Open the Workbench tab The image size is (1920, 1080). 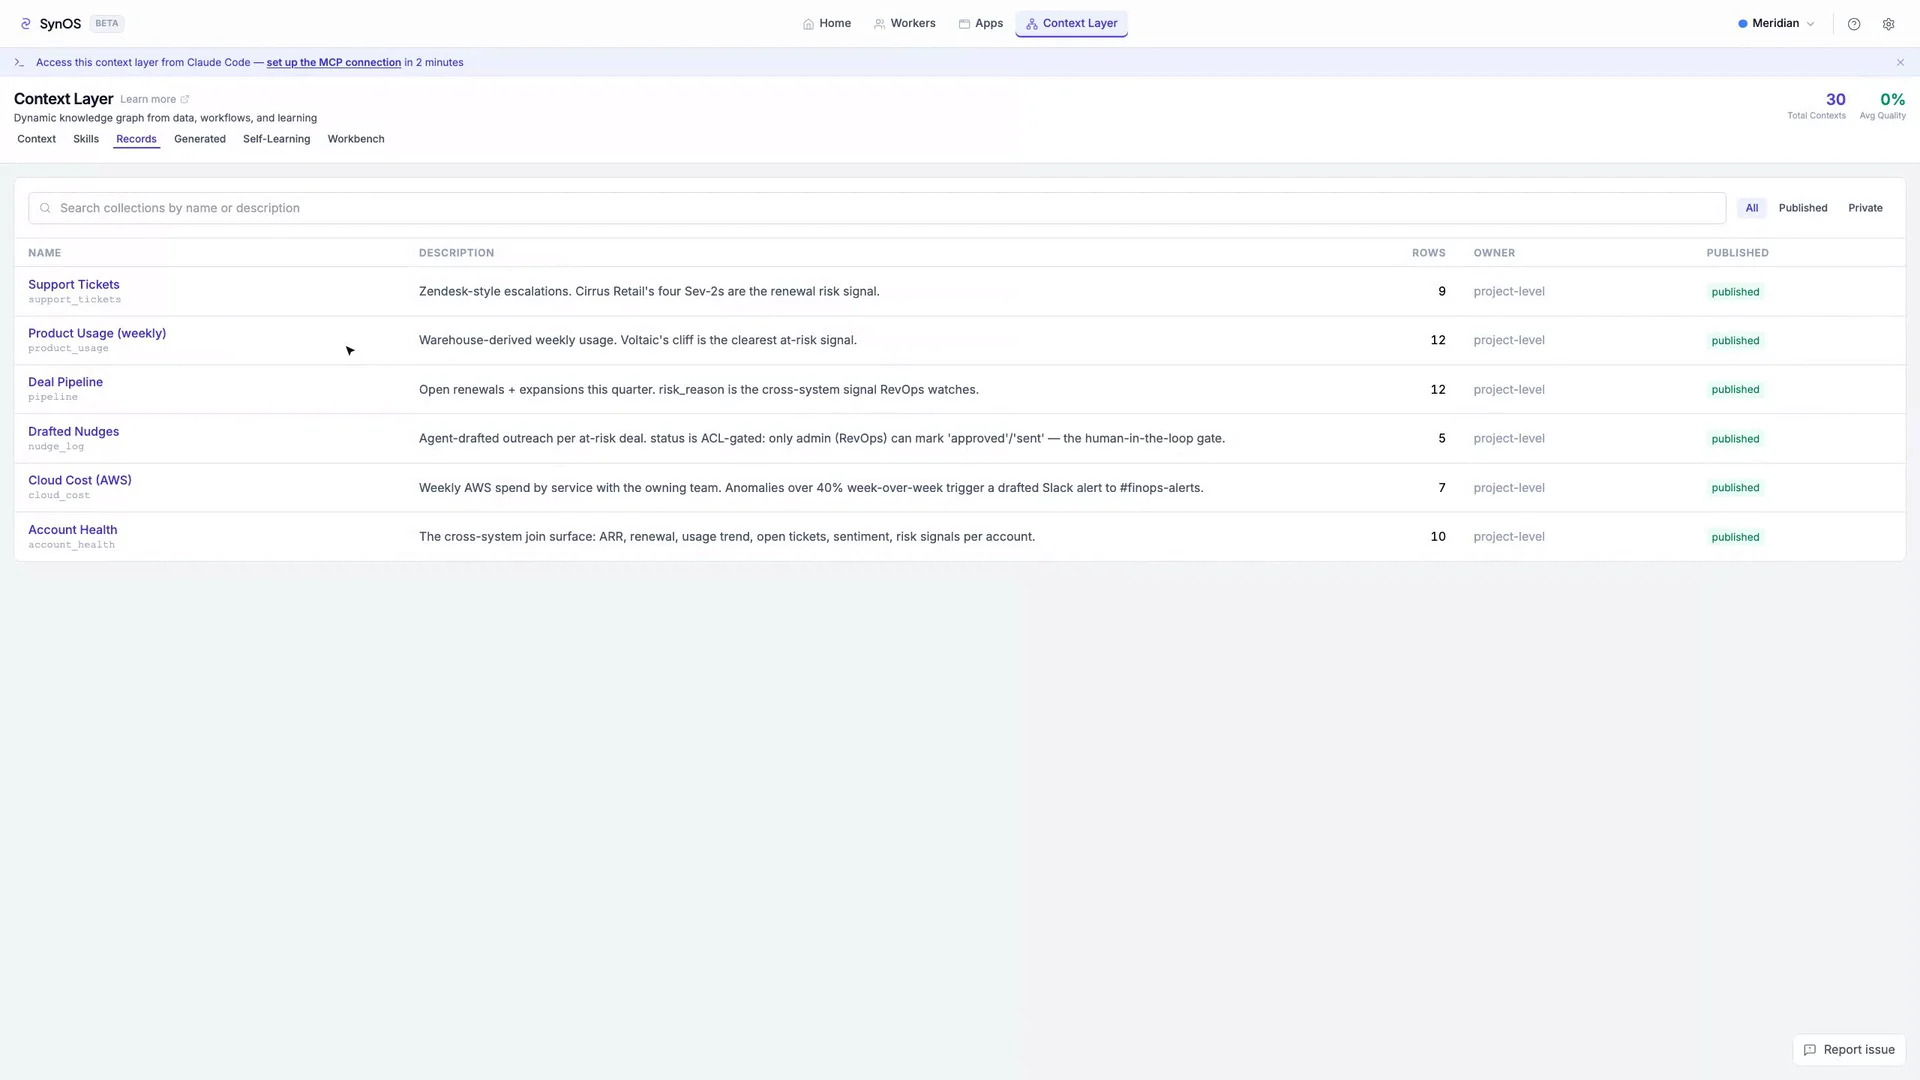pos(356,139)
